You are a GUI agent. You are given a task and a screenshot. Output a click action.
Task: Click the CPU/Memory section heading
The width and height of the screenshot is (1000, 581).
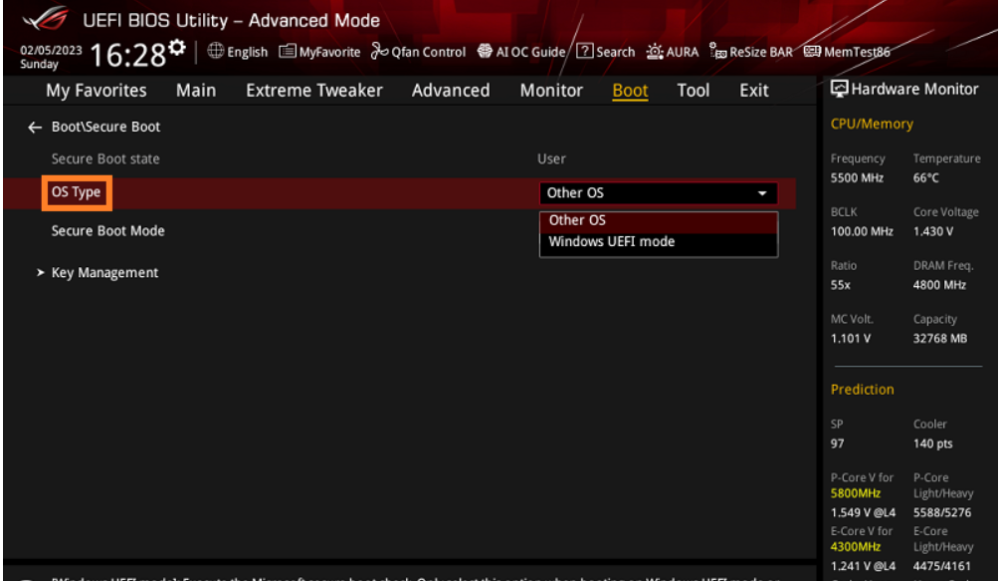click(872, 124)
